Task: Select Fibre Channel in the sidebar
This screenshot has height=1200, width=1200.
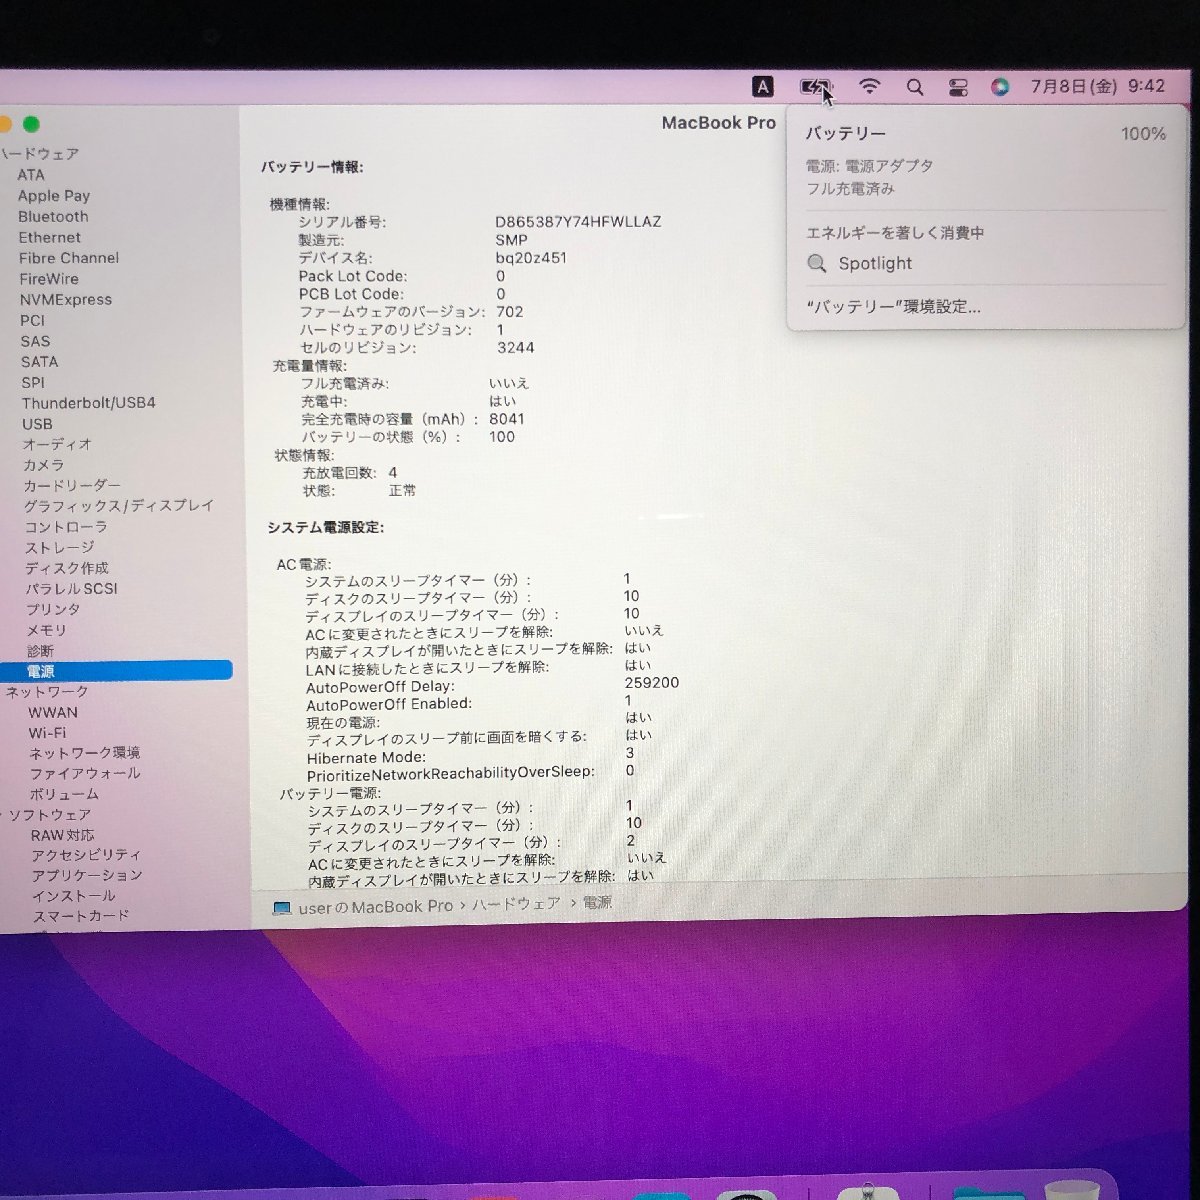Action: (69, 258)
